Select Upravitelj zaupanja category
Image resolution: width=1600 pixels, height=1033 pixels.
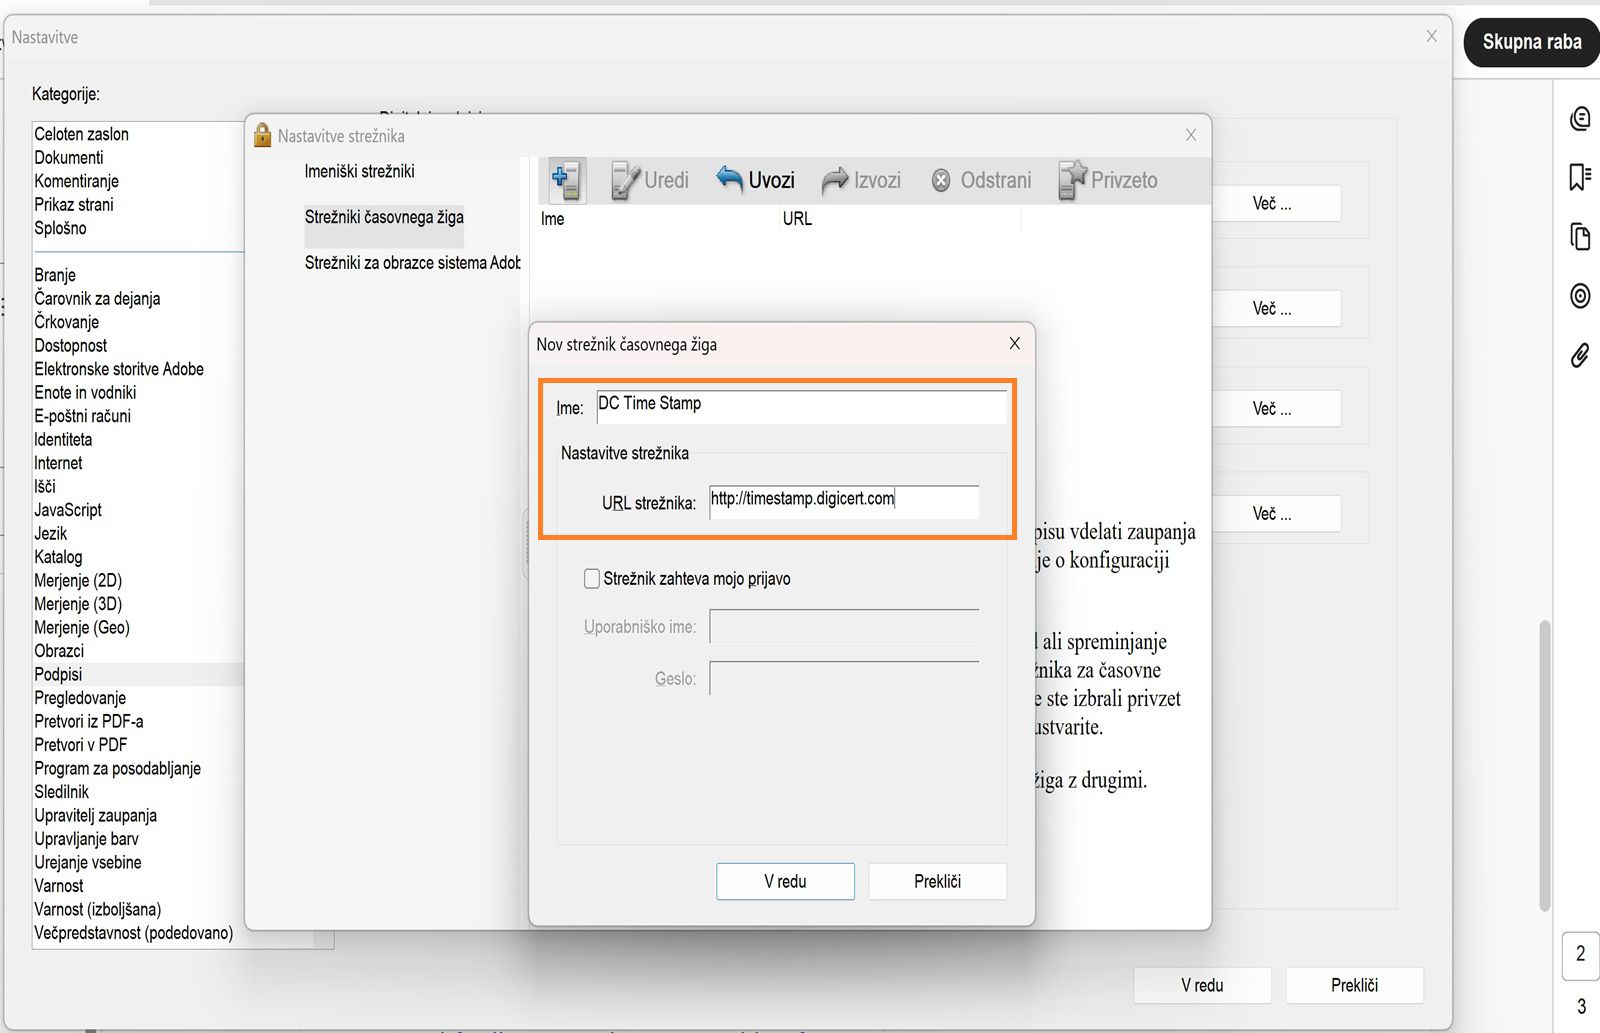[x=96, y=816]
